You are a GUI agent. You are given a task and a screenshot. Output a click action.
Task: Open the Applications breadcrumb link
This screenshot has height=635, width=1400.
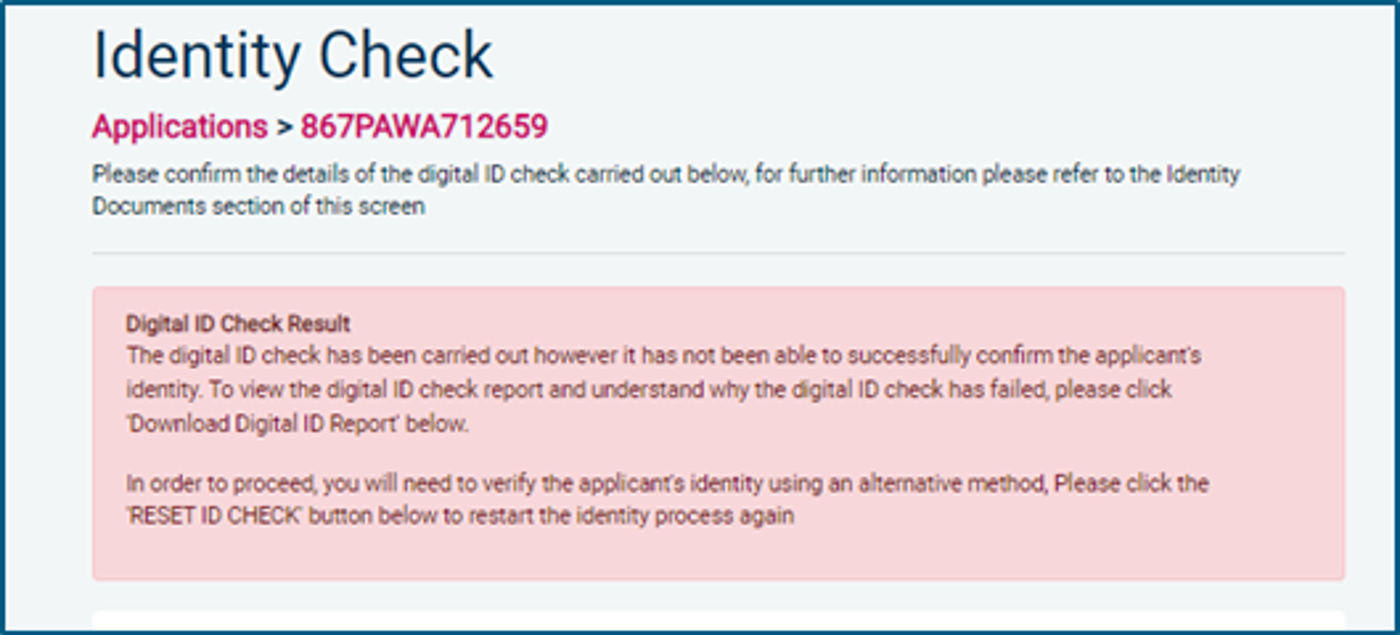coord(180,127)
